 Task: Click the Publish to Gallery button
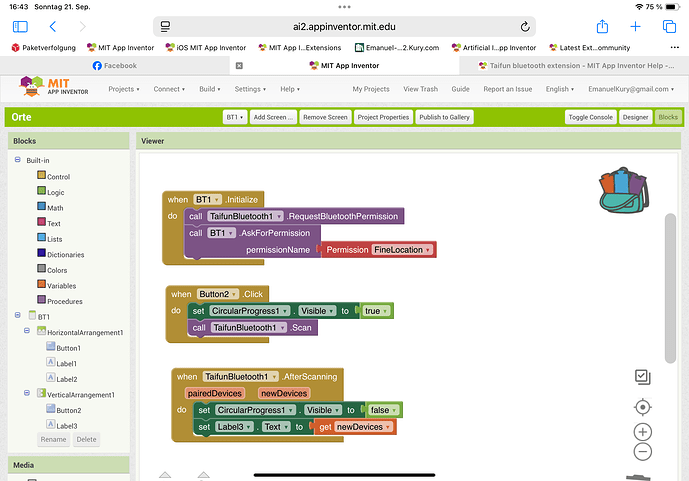(444, 117)
